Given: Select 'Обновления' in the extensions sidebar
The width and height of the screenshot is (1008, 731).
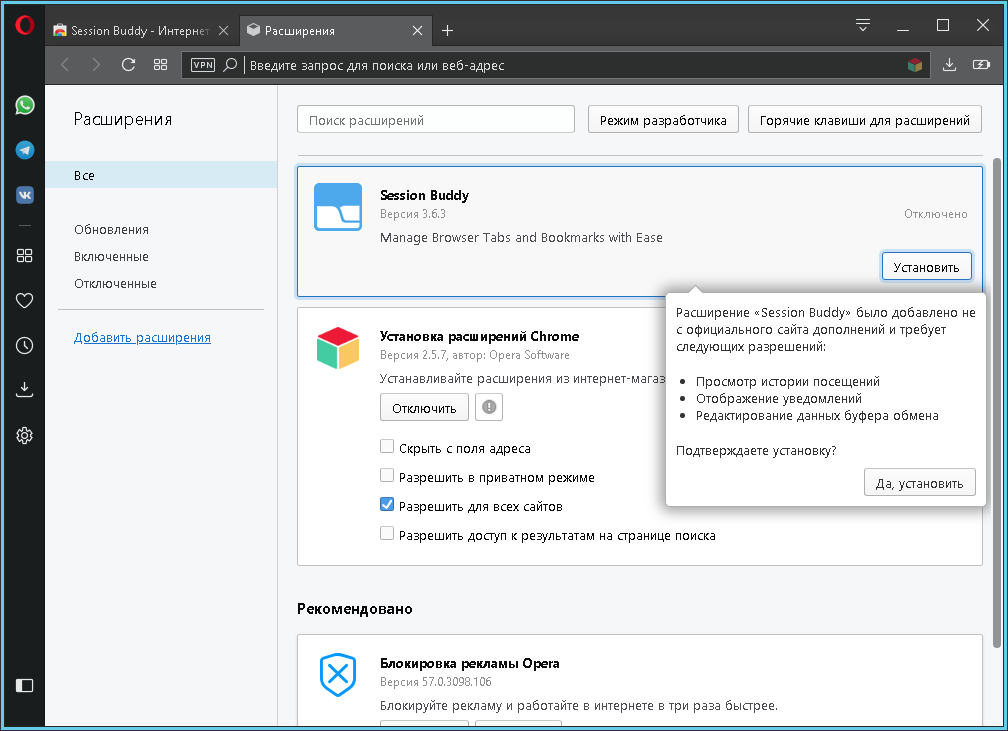Looking at the screenshot, I should click(x=111, y=230).
